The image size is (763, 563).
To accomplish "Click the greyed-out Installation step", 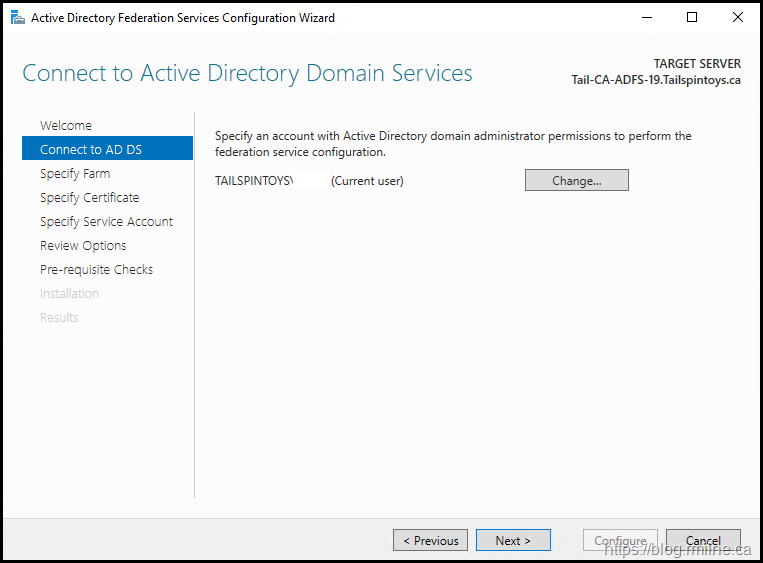I will click(69, 293).
